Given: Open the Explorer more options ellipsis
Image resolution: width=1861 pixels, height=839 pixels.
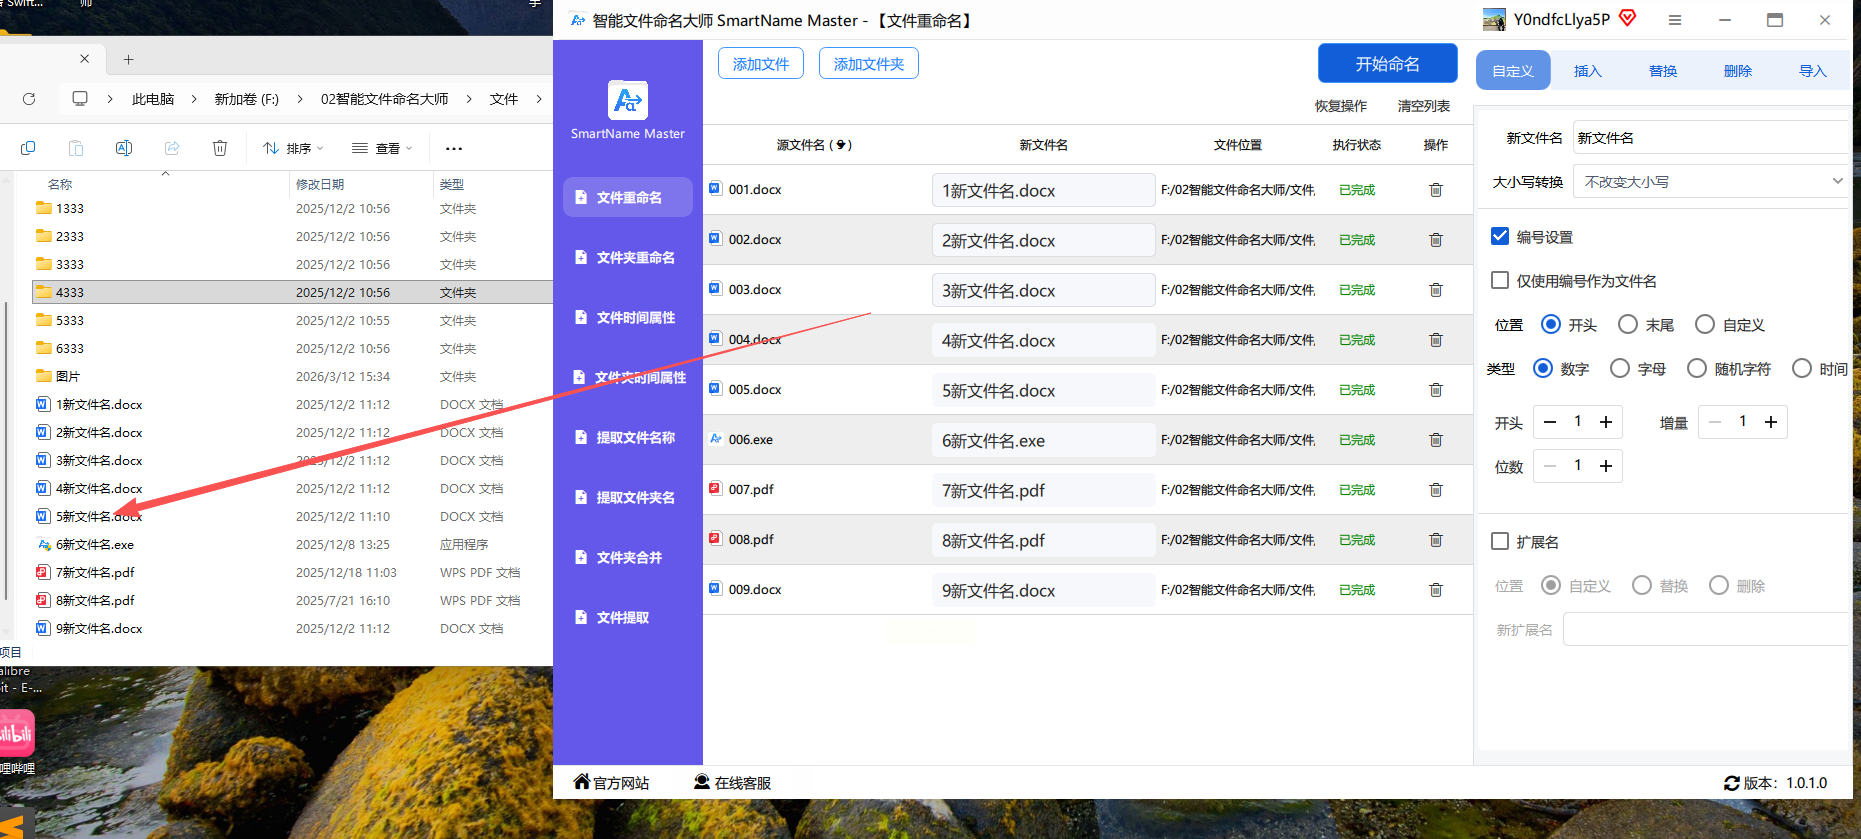Looking at the screenshot, I should tap(454, 148).
